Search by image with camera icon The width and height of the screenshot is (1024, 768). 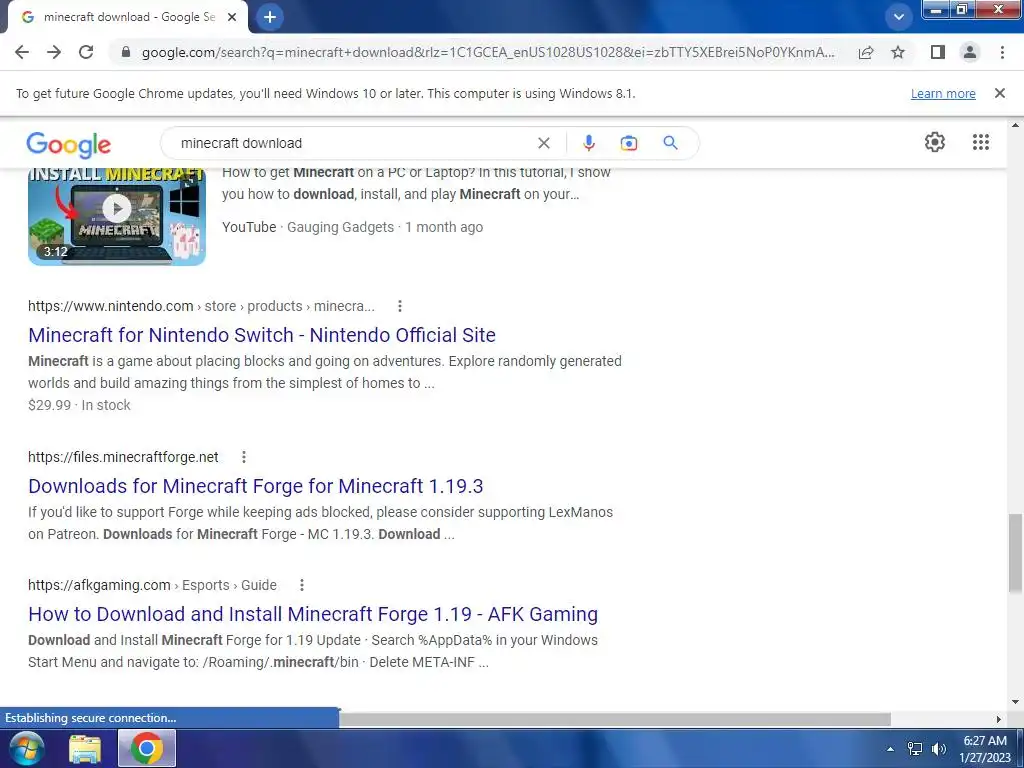(629, 143)
